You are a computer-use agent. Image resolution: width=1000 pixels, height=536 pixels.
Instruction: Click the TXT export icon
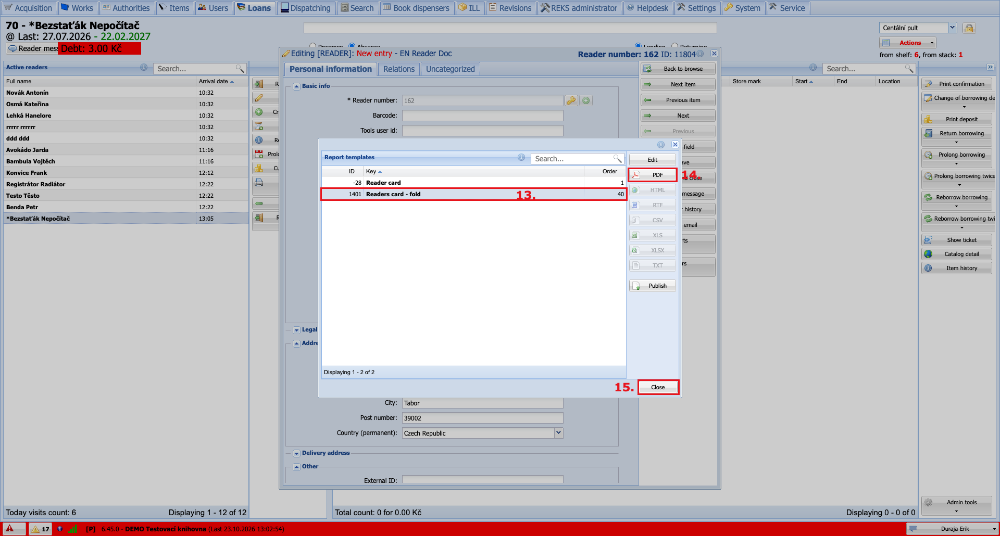point(635,265)
